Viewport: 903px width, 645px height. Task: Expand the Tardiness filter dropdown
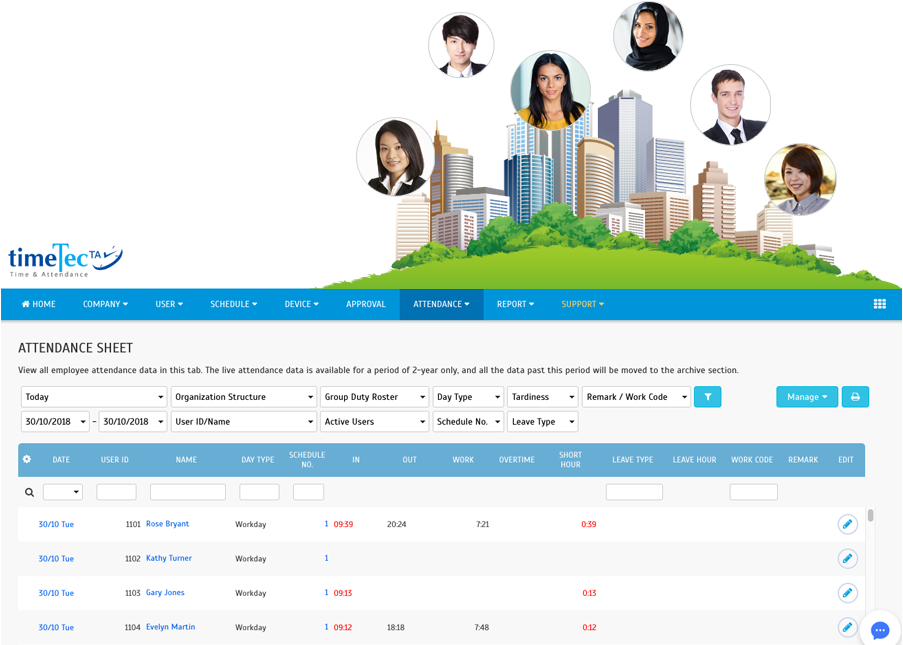click(x=542, y=397)
